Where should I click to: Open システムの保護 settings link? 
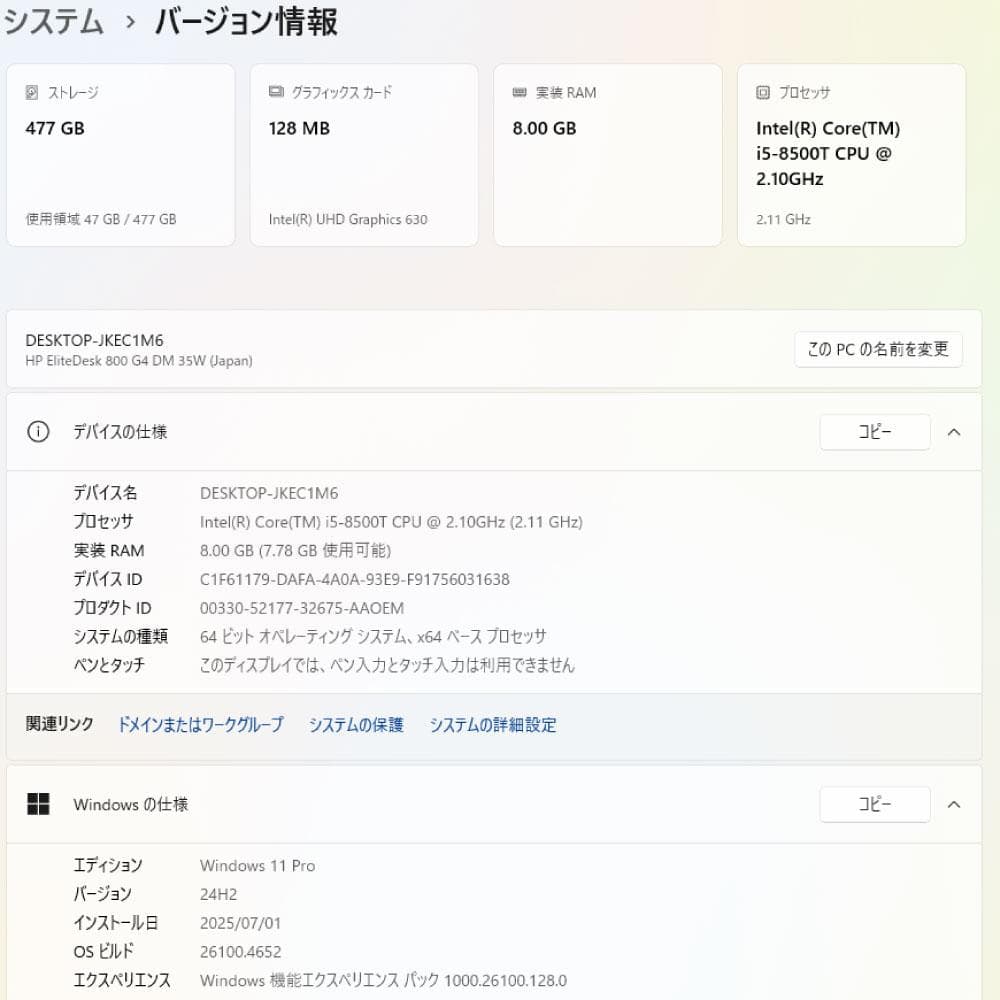[x=355, y=725]
